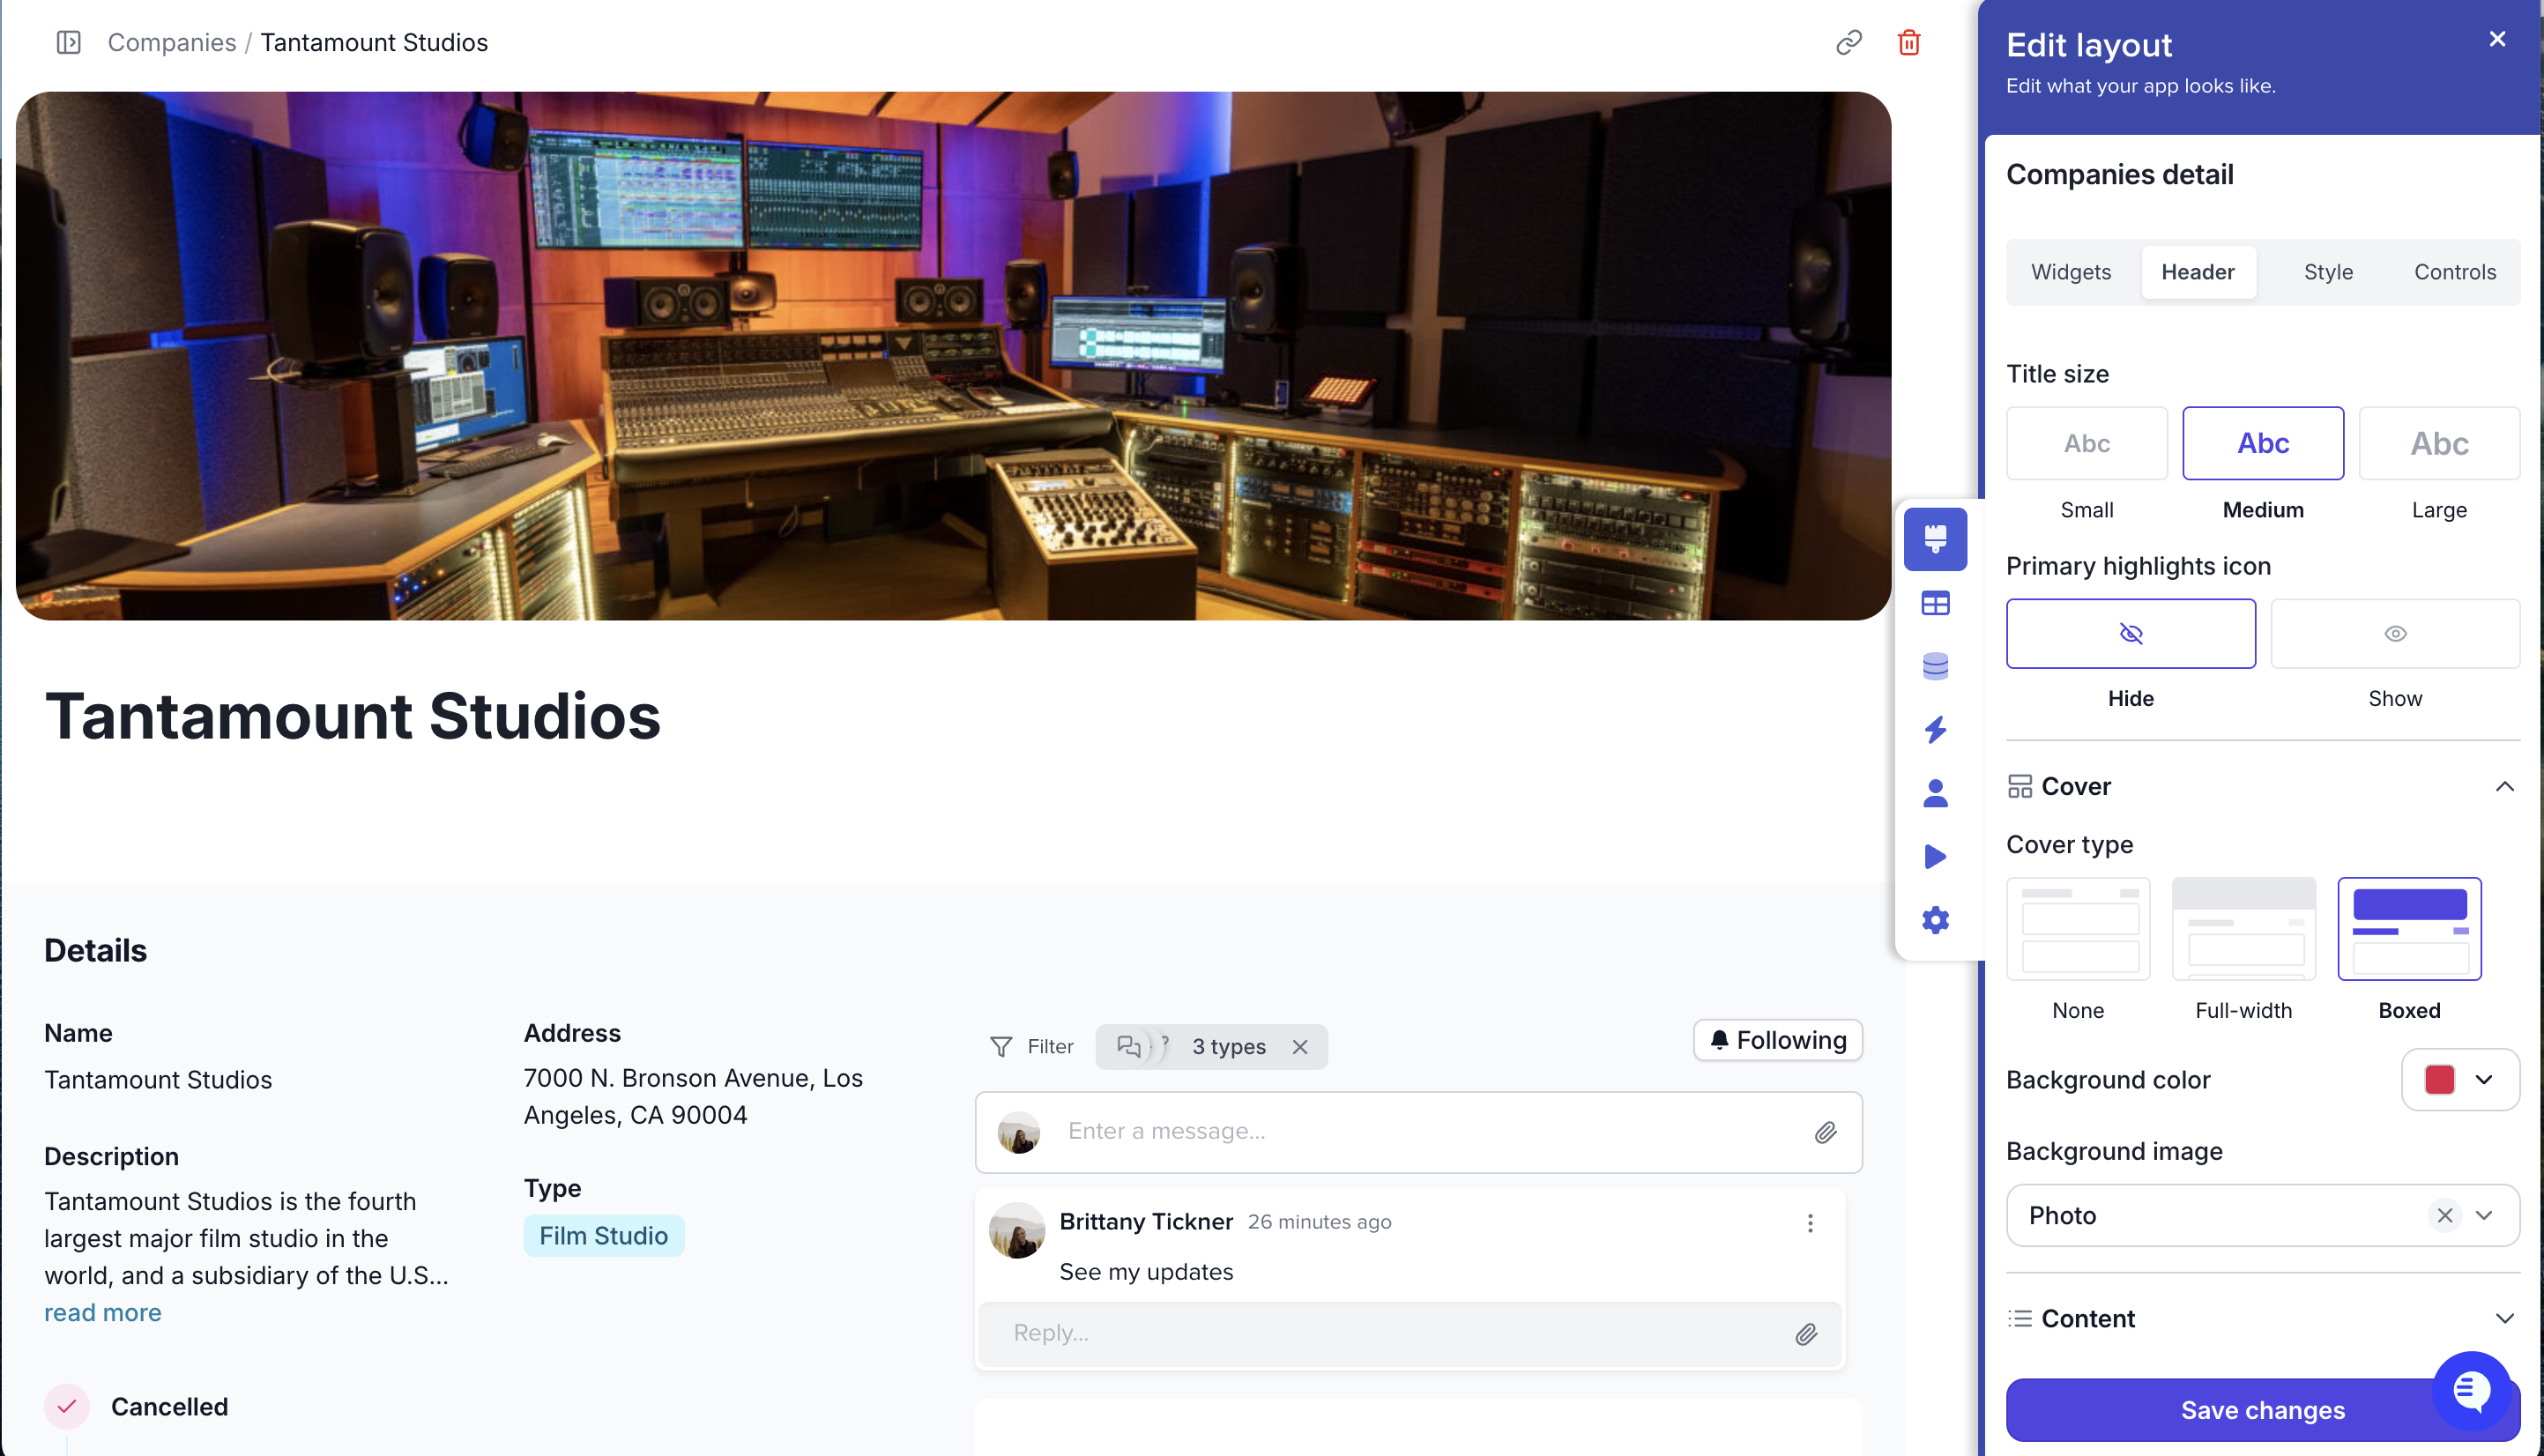Expand the Content section
The image size is (2544, 1456).
[x=2503, y=1318]
